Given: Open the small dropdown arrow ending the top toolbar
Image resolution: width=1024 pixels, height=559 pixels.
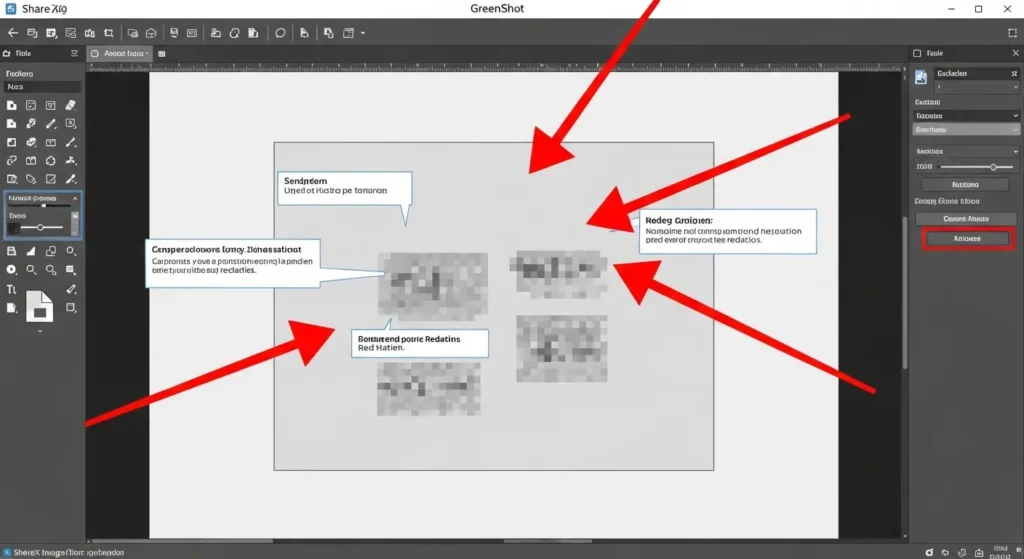Looking at the screenshot, I should tap(363, 33).
